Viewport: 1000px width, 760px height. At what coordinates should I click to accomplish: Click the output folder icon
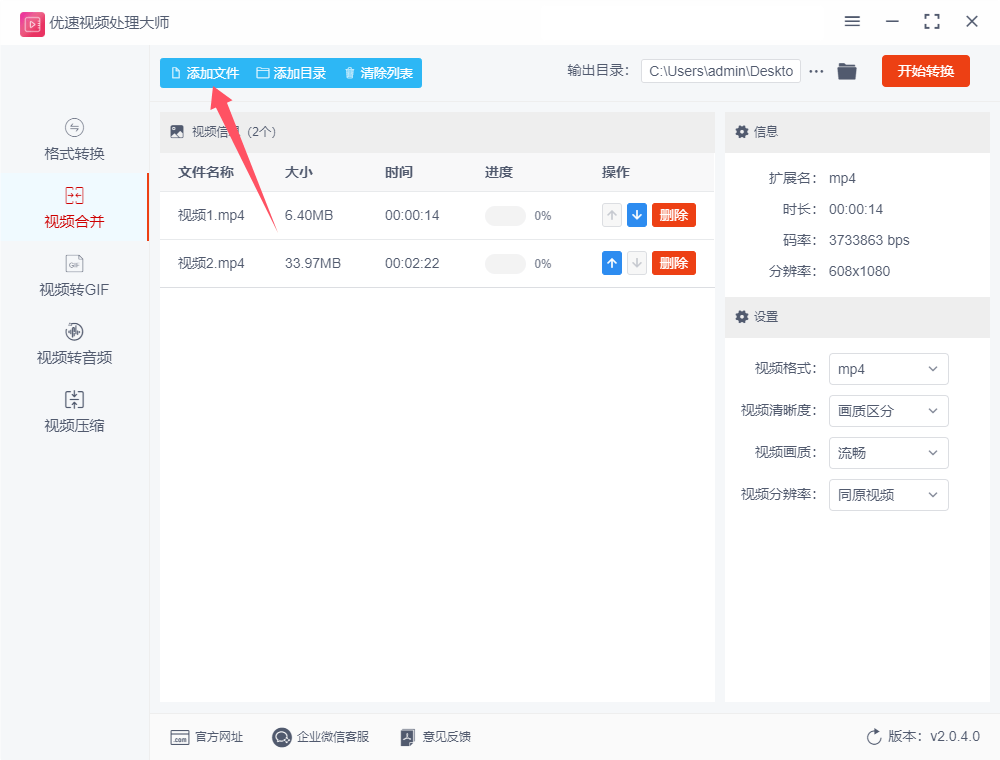tap(847, 71)
